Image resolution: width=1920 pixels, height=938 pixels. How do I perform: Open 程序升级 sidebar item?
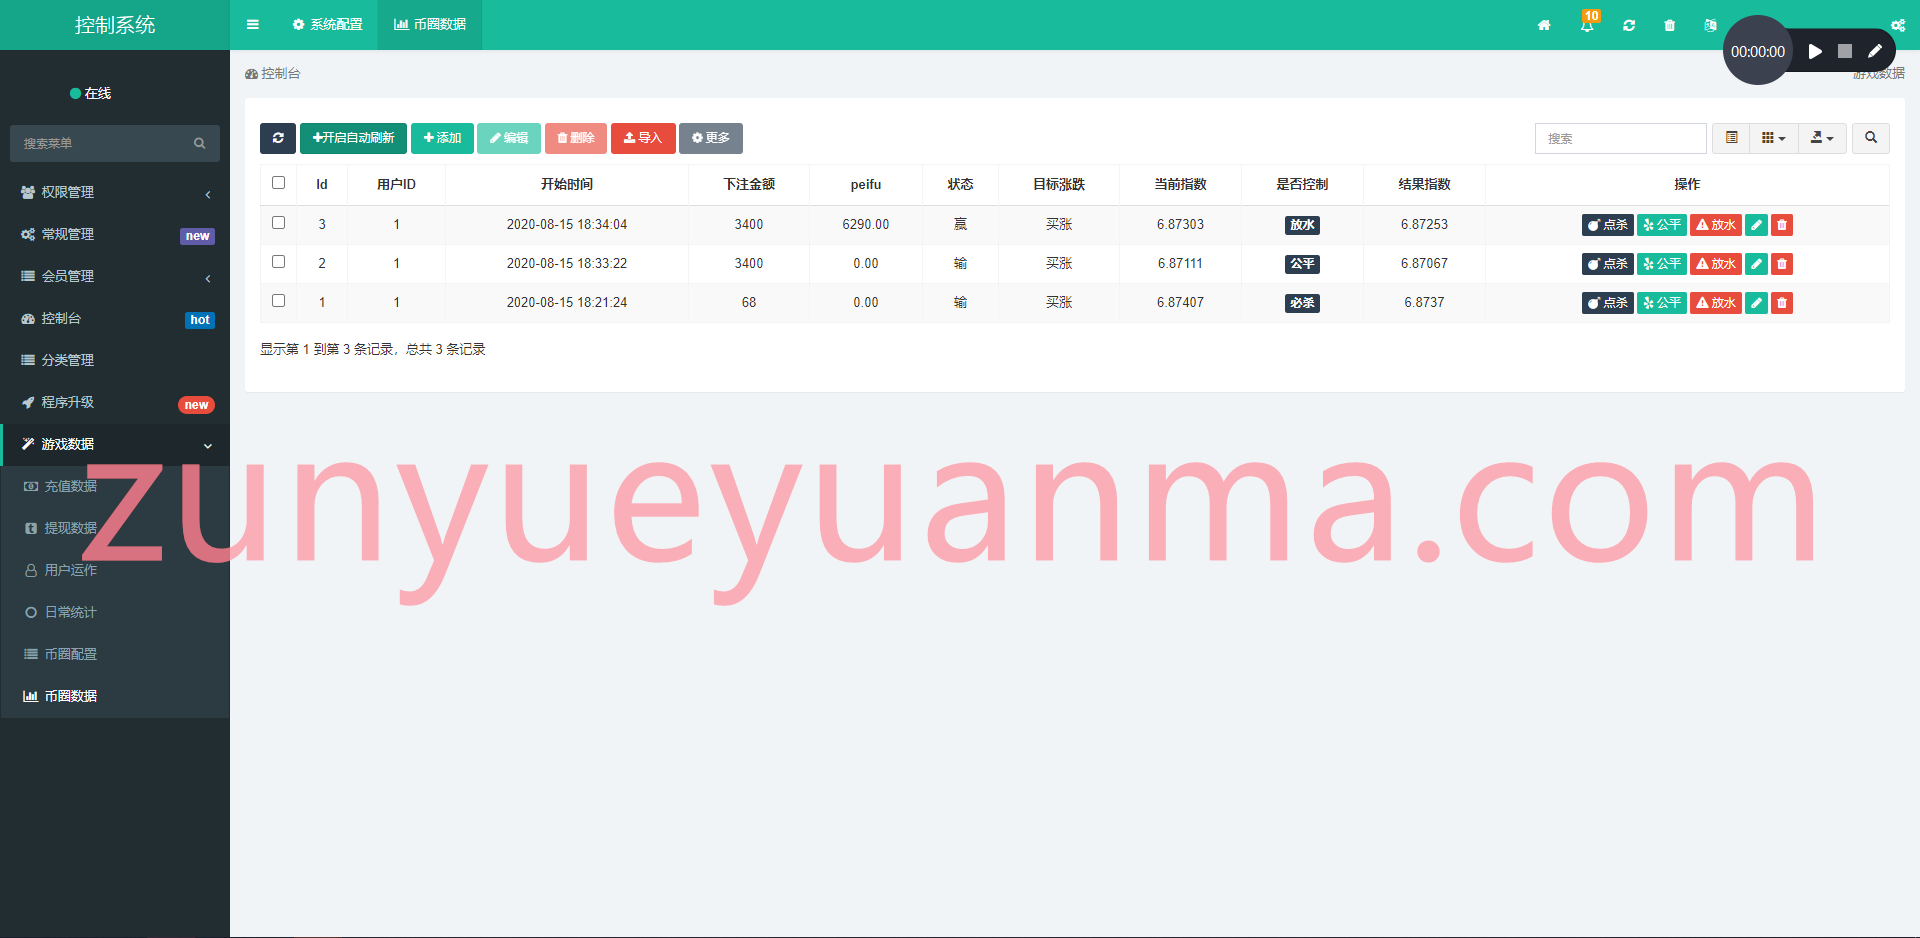(x=115, y=402)
